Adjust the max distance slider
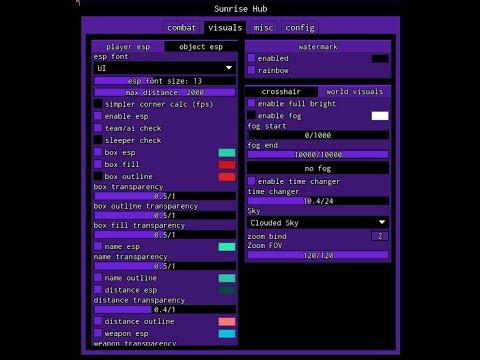The height and width of the screenshot is (360, 480). (165, 92)
